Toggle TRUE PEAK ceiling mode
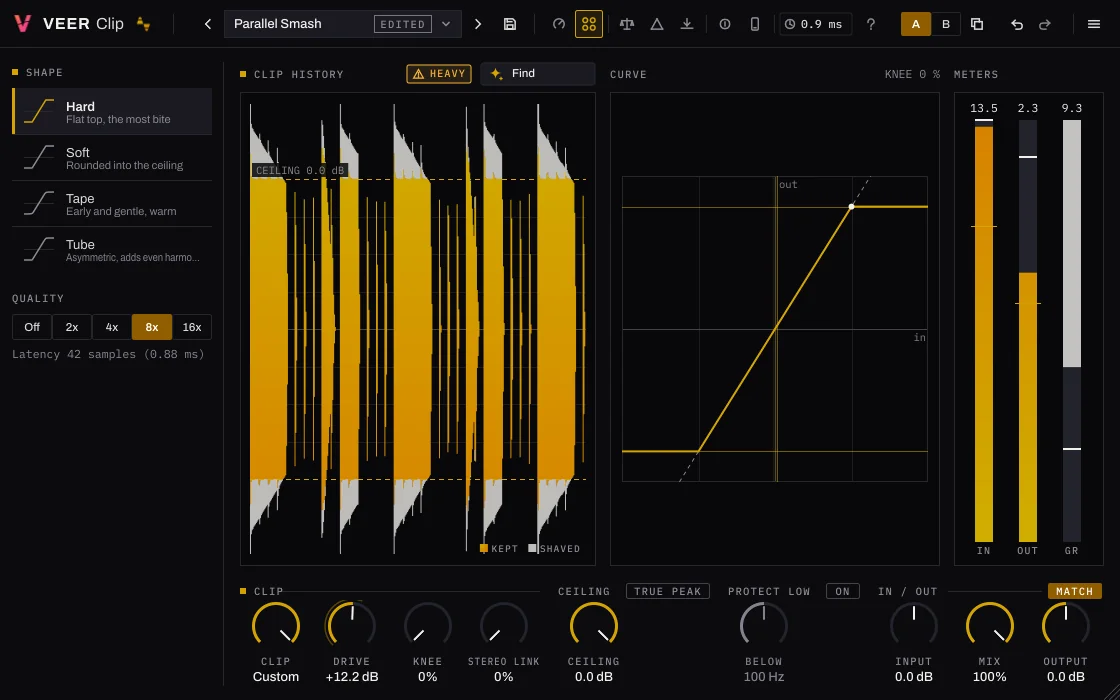The width and height of the screenshot is (1120, 700). coord(668,591)
